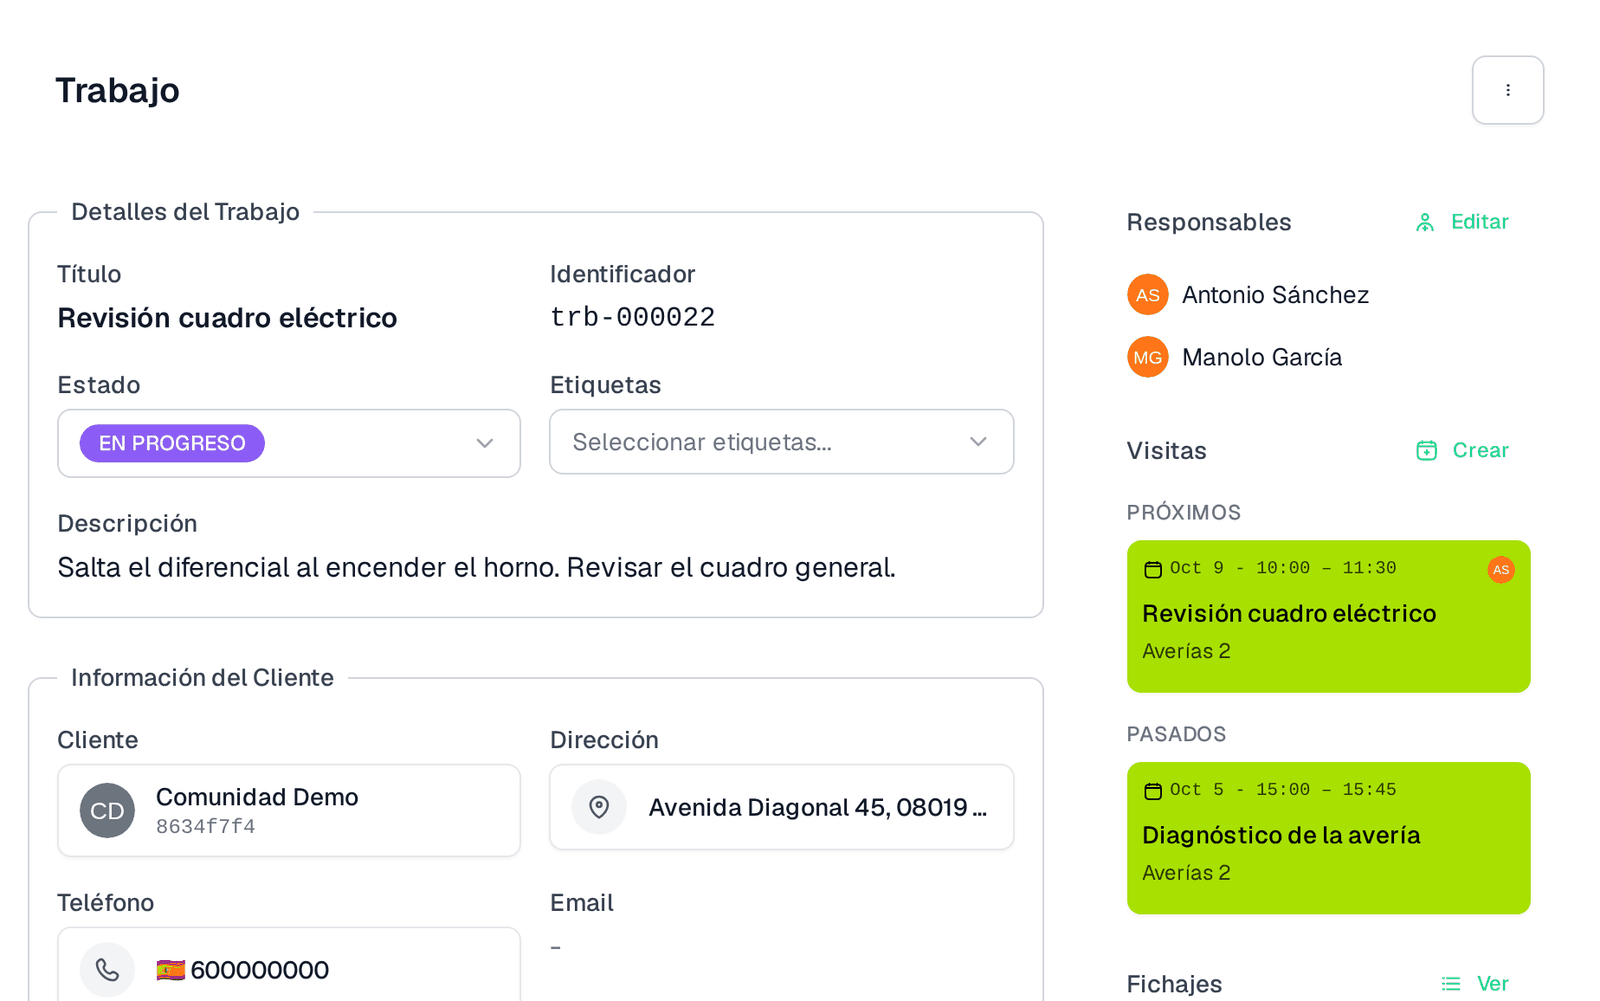The width and height of the screenshot is (1600, 1001).
Task: Click the phone number 600000000
Action: (260, 970)
